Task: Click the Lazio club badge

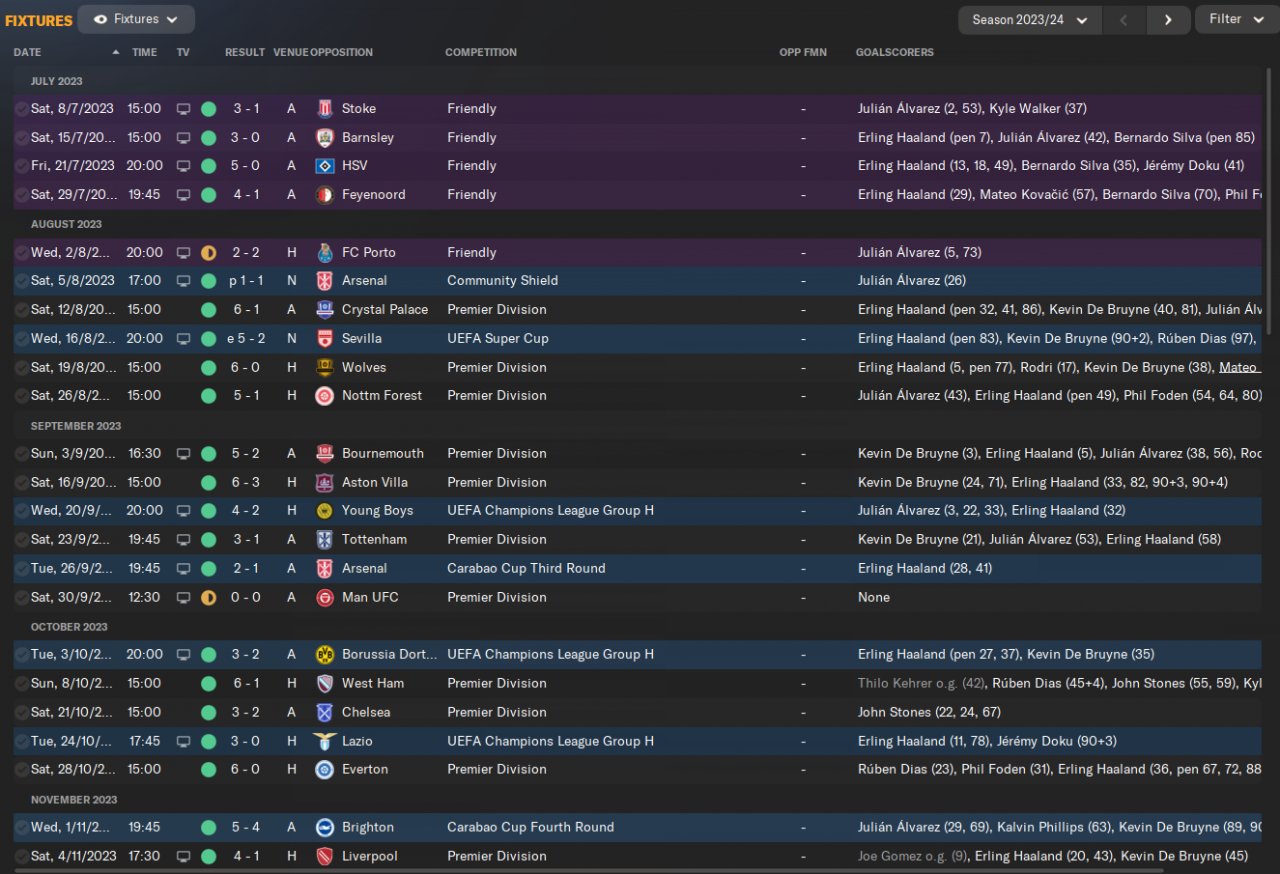Action: click(324, 742)
